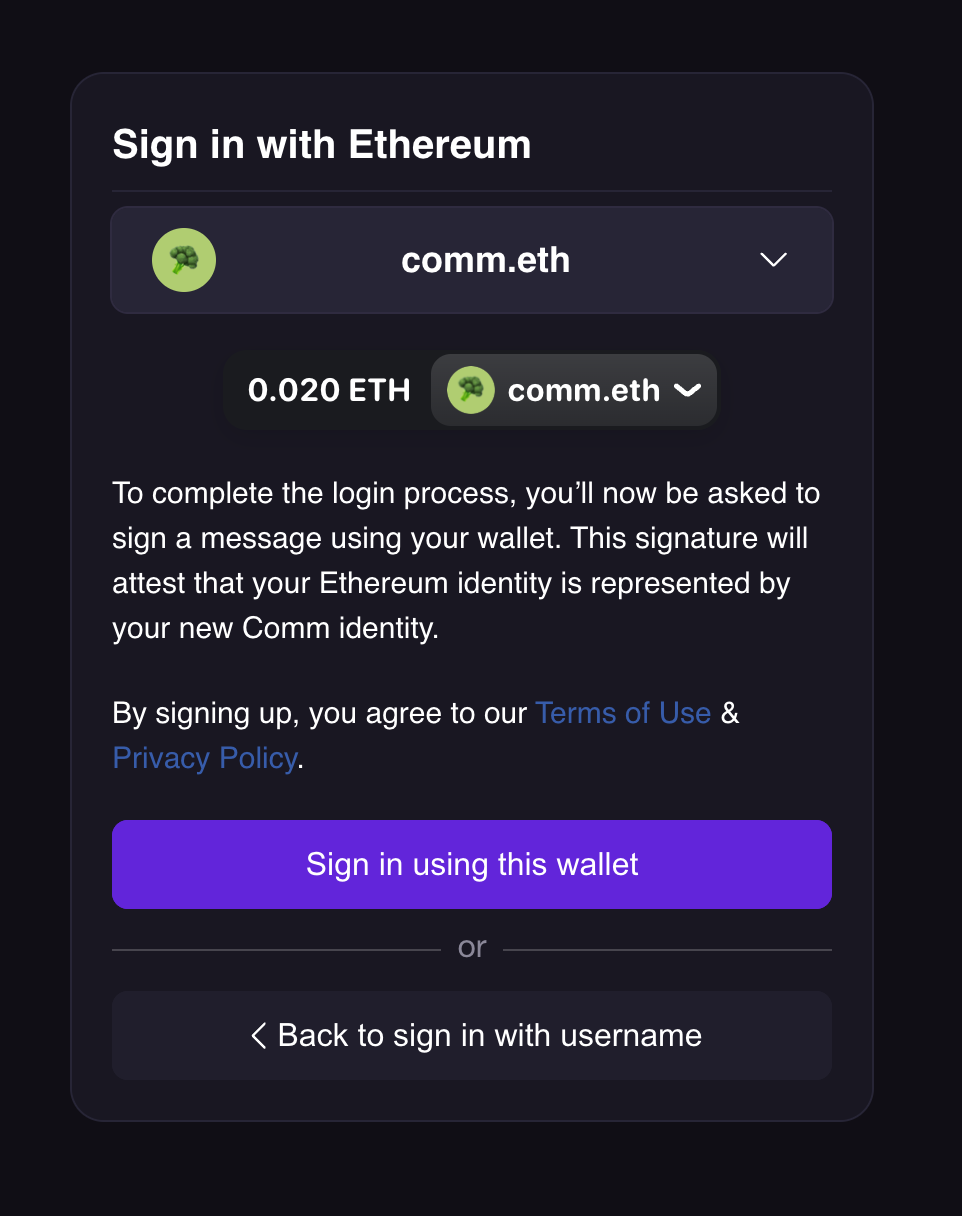Open the Terms of Use link
Viewport: 962px width, 1216px height.
623,713
